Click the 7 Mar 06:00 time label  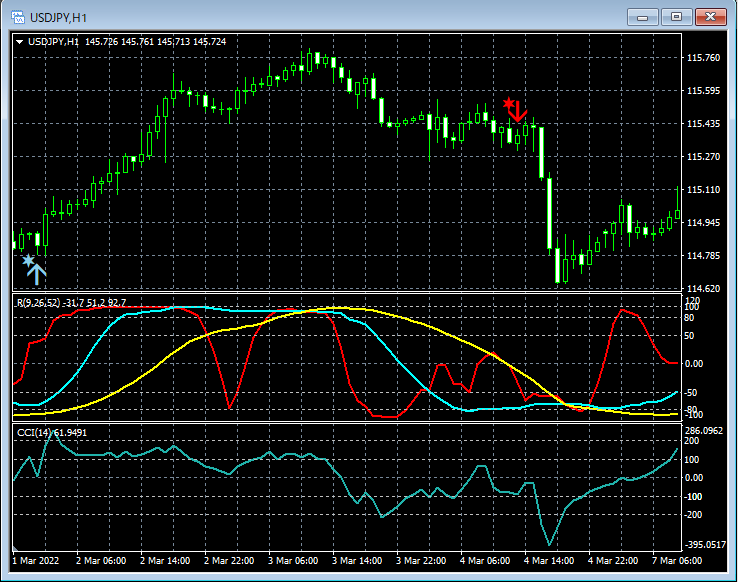(677, 561)
